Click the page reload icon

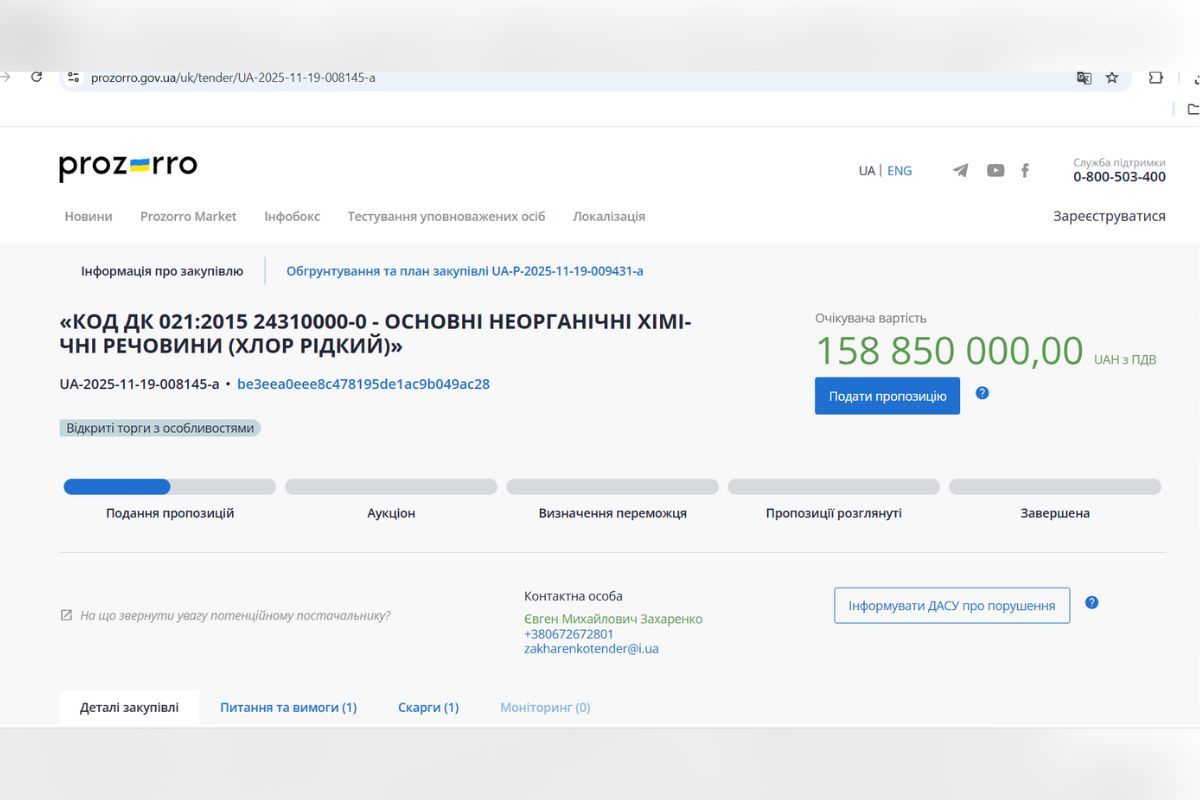pos(36,76)
